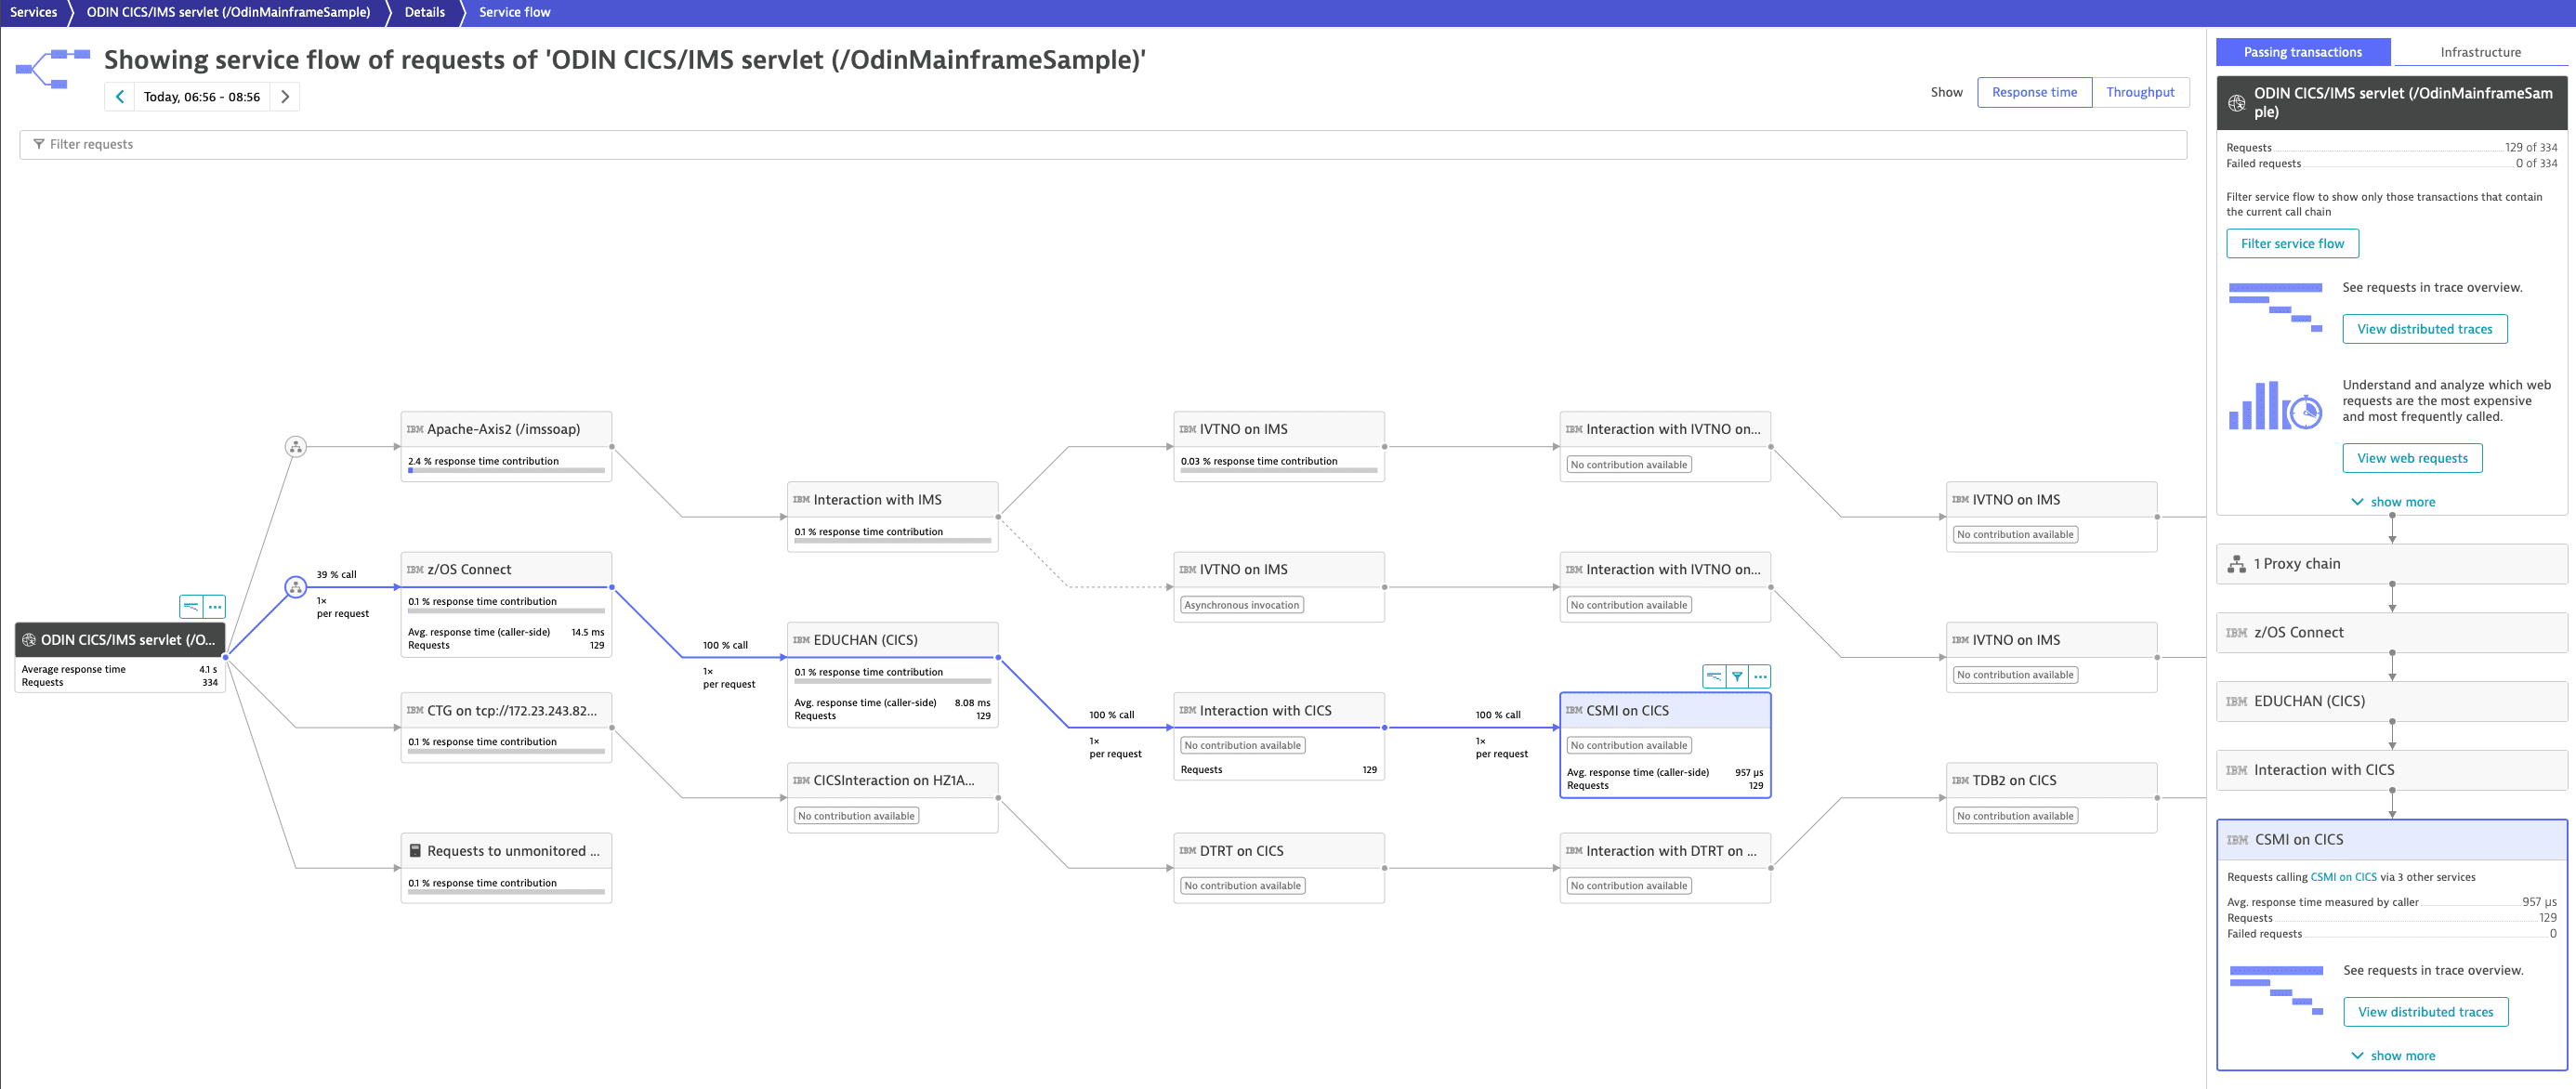Click the proxy chain circle icon before Apache-Axis2

coord(295,447)
